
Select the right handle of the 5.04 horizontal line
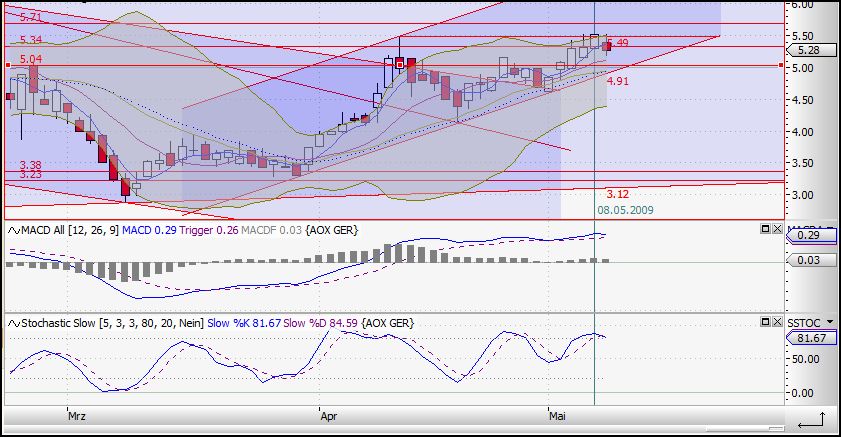coord(781,65)
